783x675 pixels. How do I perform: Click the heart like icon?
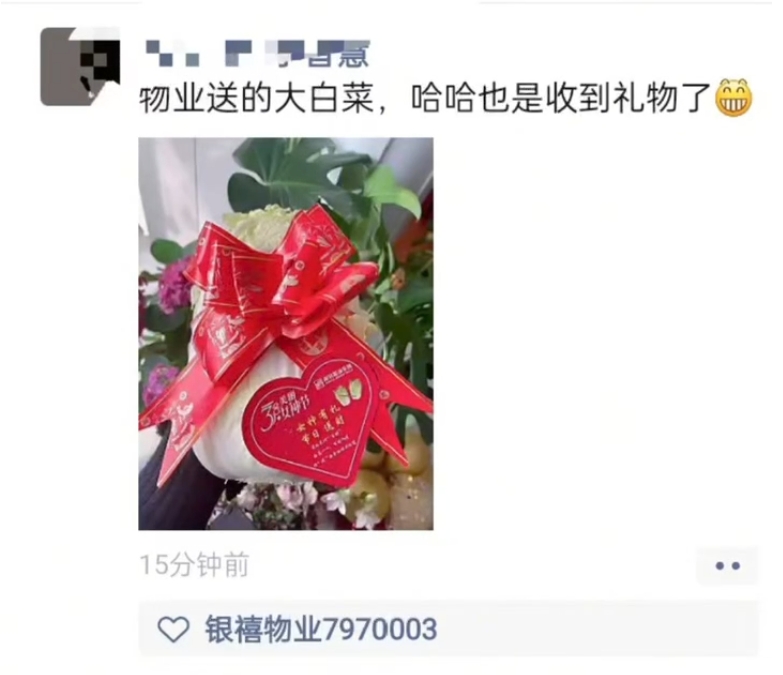173,629
